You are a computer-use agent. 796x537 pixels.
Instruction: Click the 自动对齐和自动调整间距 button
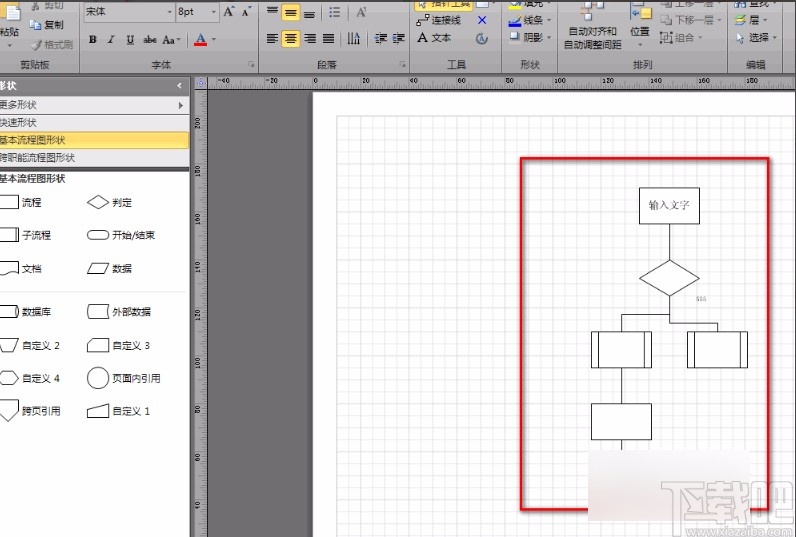[592, 38]
